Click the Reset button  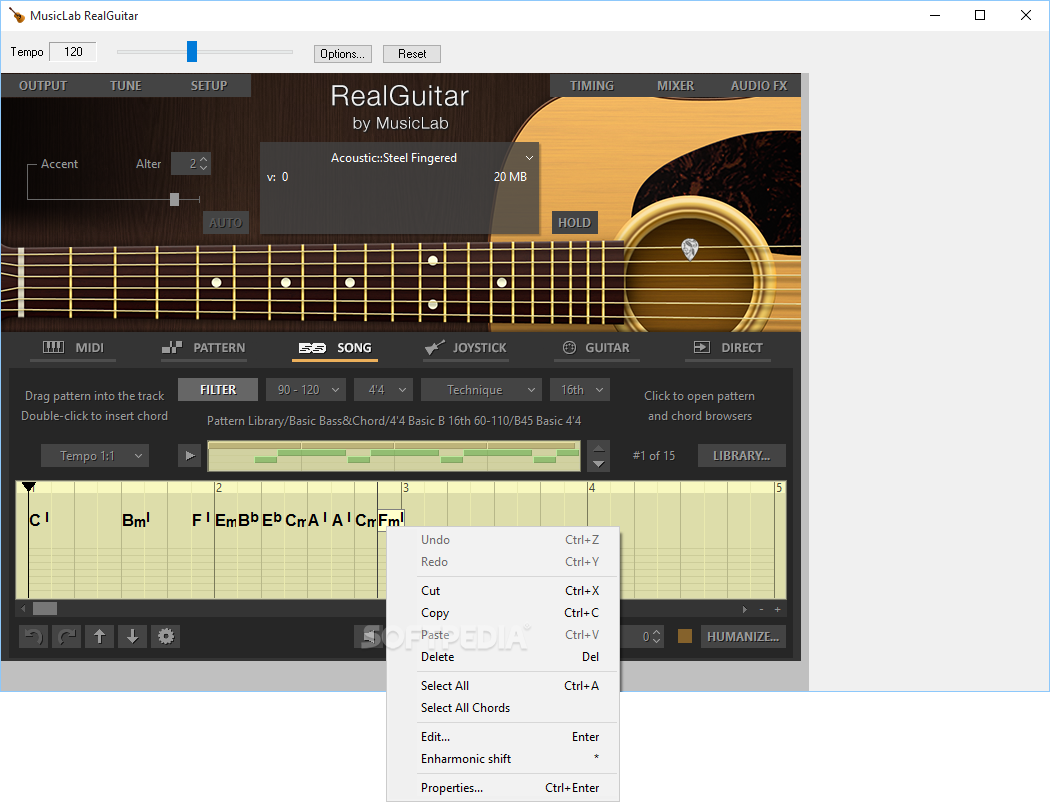(412, 54)
